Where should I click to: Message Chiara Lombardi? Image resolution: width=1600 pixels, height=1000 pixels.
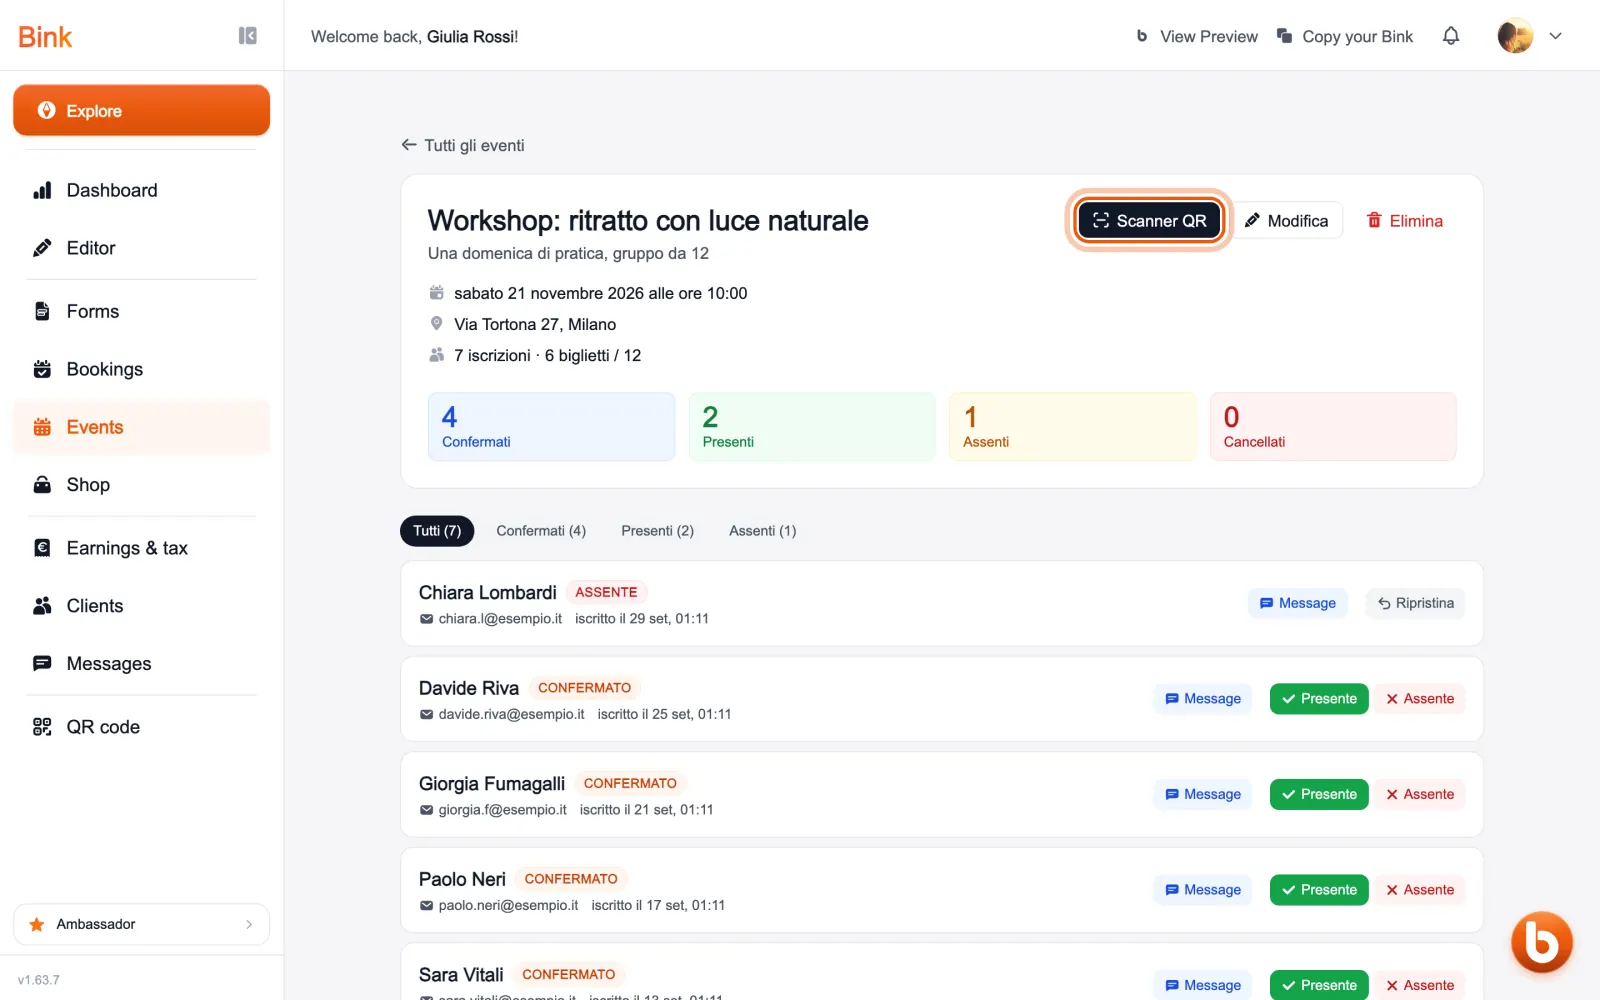click(x=1298, y=603)
